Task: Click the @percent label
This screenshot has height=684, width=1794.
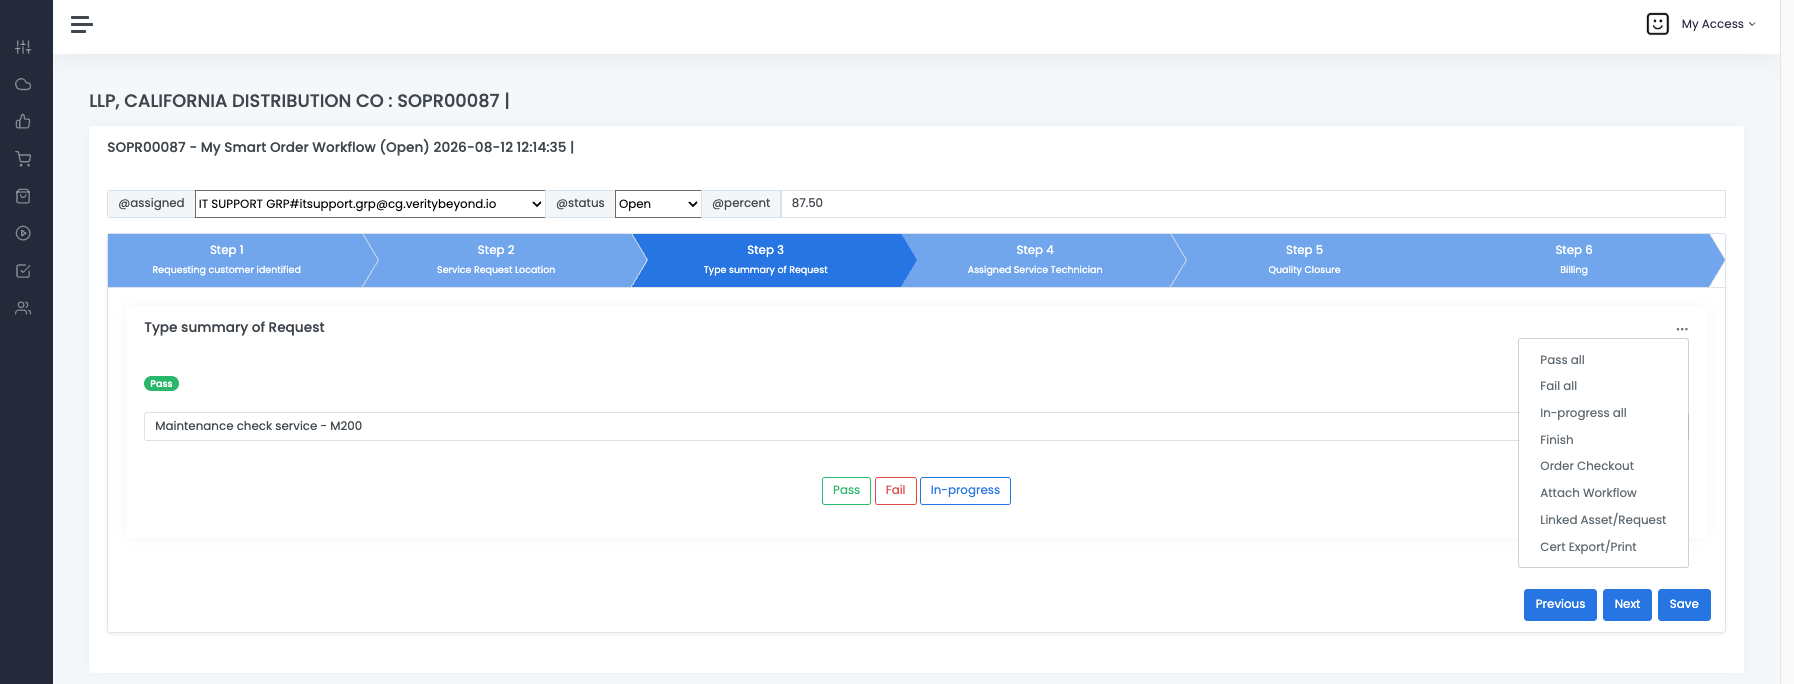Action: click(741, 204)
